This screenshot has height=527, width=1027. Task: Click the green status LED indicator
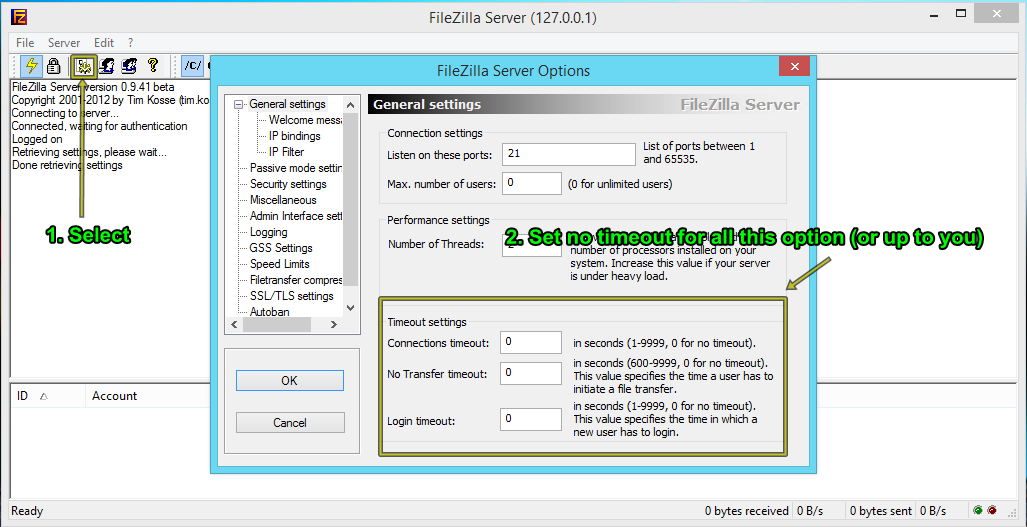(978, 511)
